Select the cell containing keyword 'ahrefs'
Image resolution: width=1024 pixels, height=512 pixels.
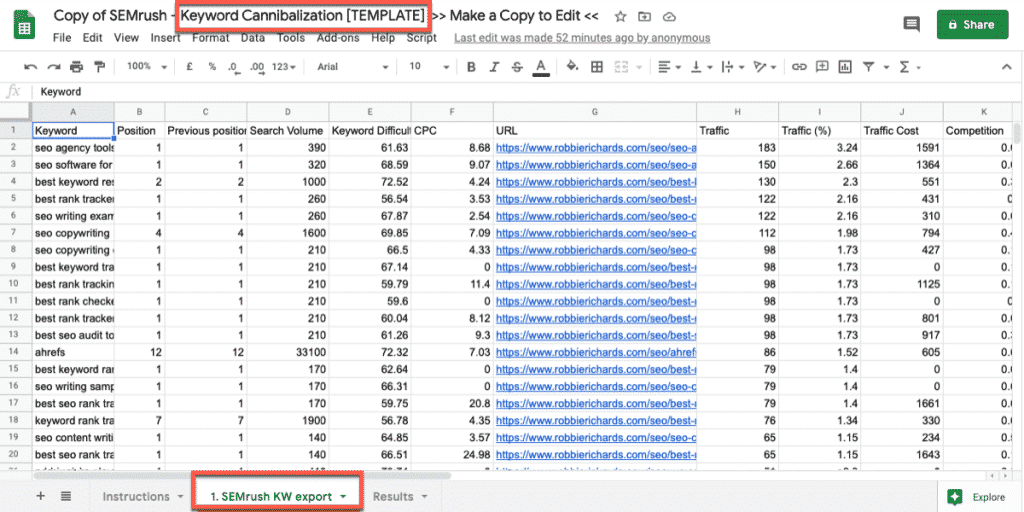click(73, 351)
